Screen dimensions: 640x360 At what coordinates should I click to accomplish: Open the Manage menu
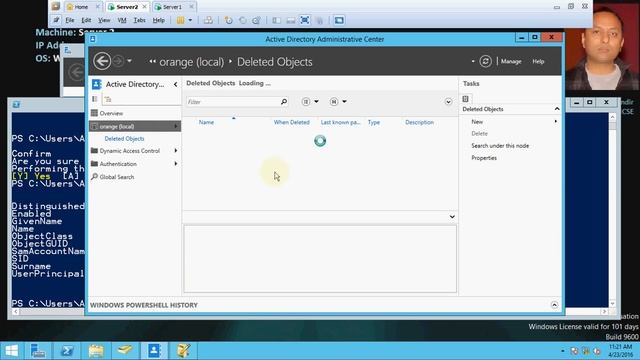pos(511,61)
